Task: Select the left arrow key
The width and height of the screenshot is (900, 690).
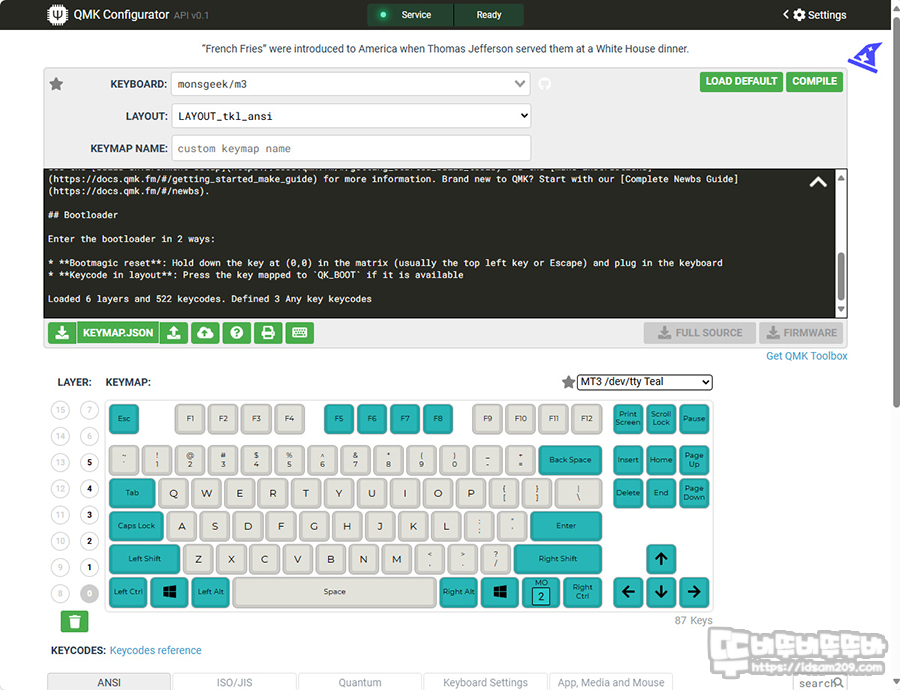Action: click(x=628, y=592)
